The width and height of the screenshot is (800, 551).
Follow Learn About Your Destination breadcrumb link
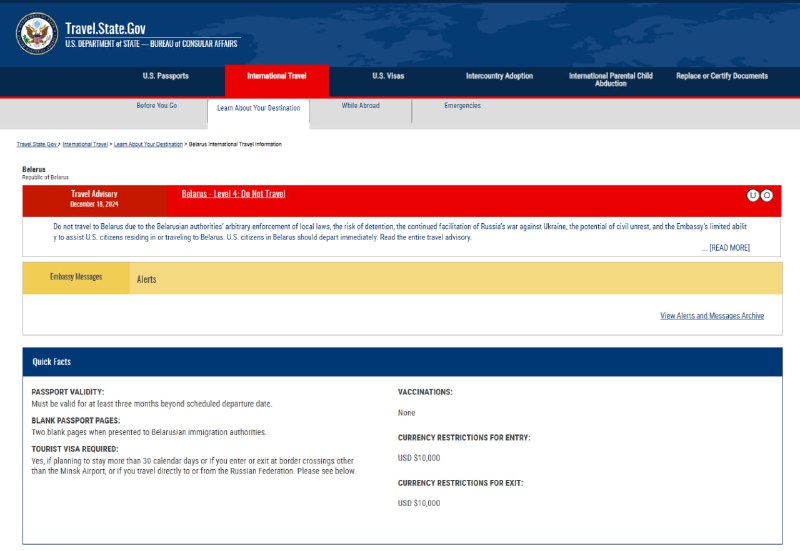pos(148,144)
